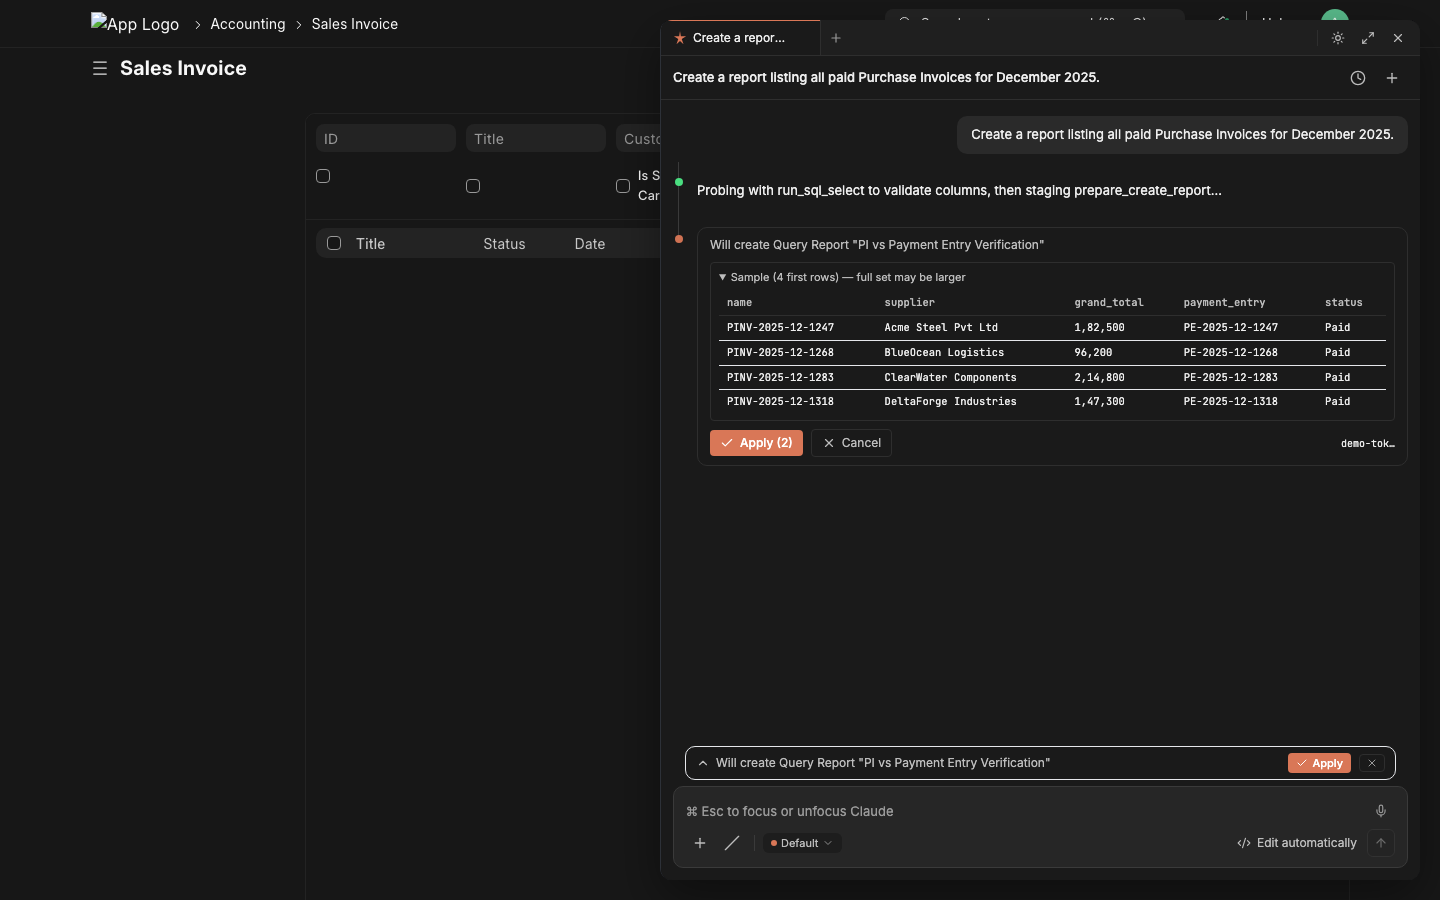Expand the pending report bar chevron
1440x900 pixels.
pyautogui.click(x=703, y=763)
